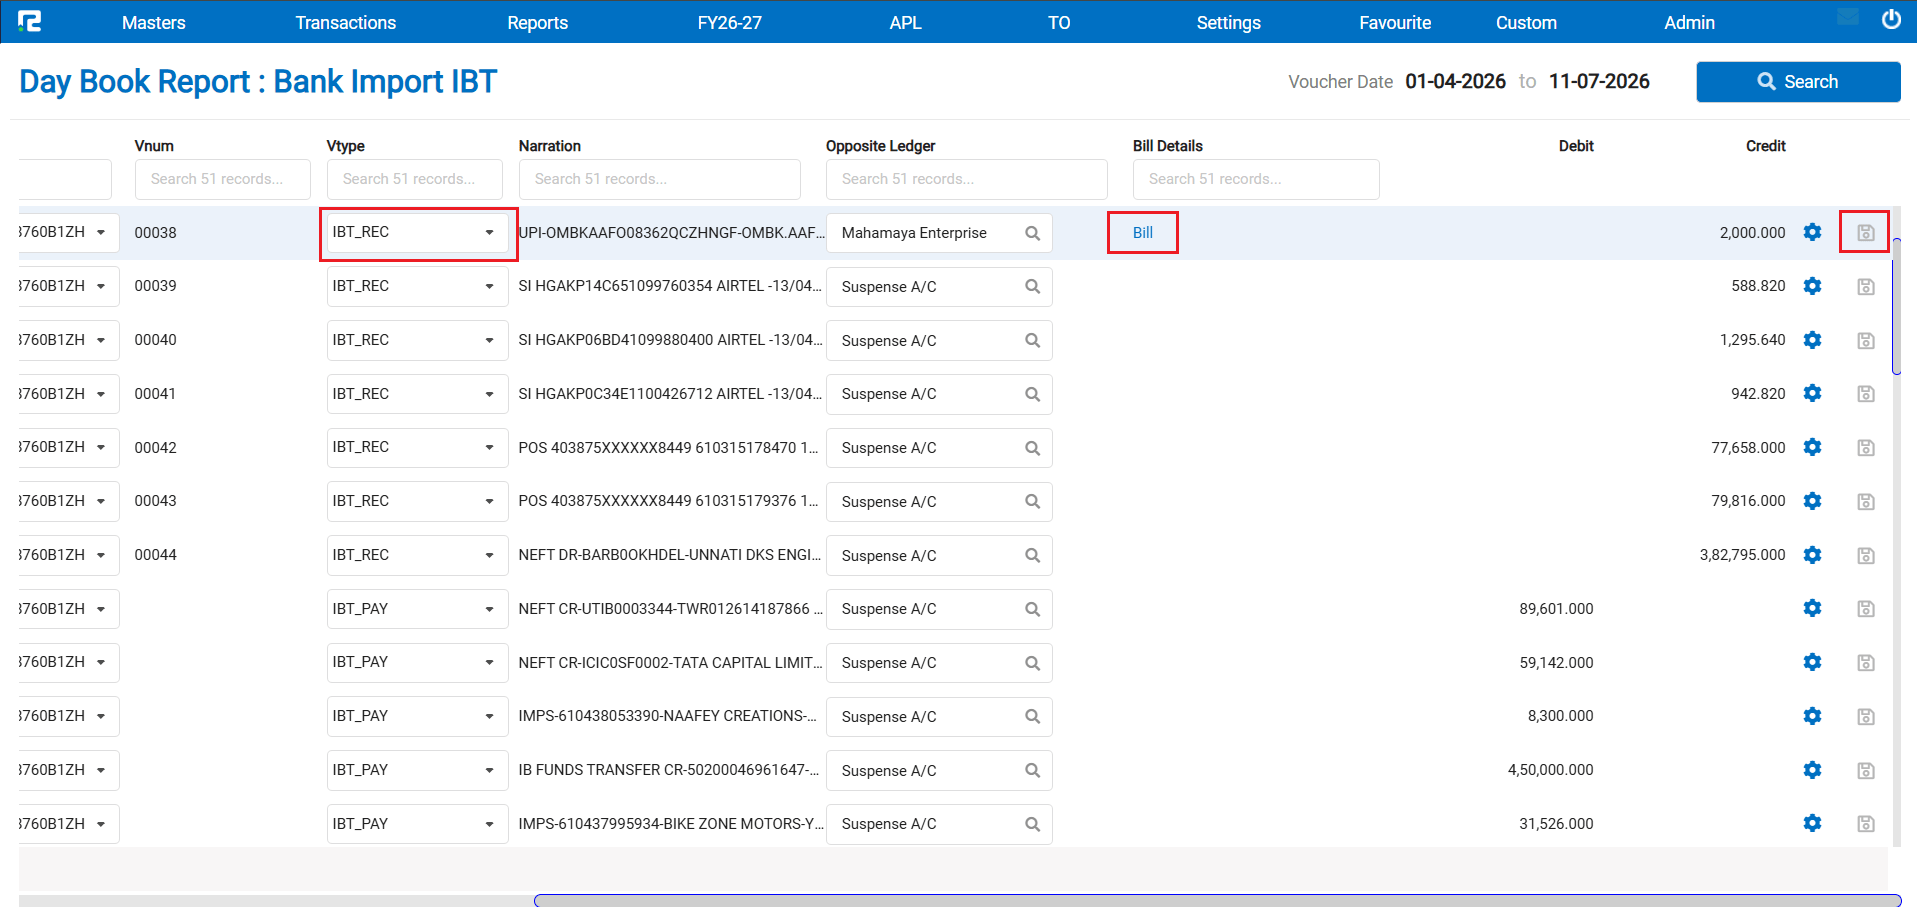
Task: Open settings gear for 77,658.000 row
Action: coord(1812,447)
